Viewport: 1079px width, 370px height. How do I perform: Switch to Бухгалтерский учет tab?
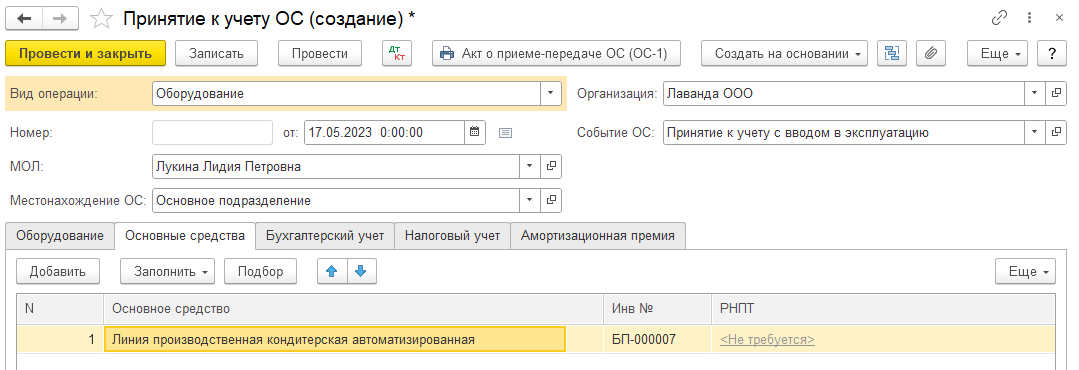[325, 235]
